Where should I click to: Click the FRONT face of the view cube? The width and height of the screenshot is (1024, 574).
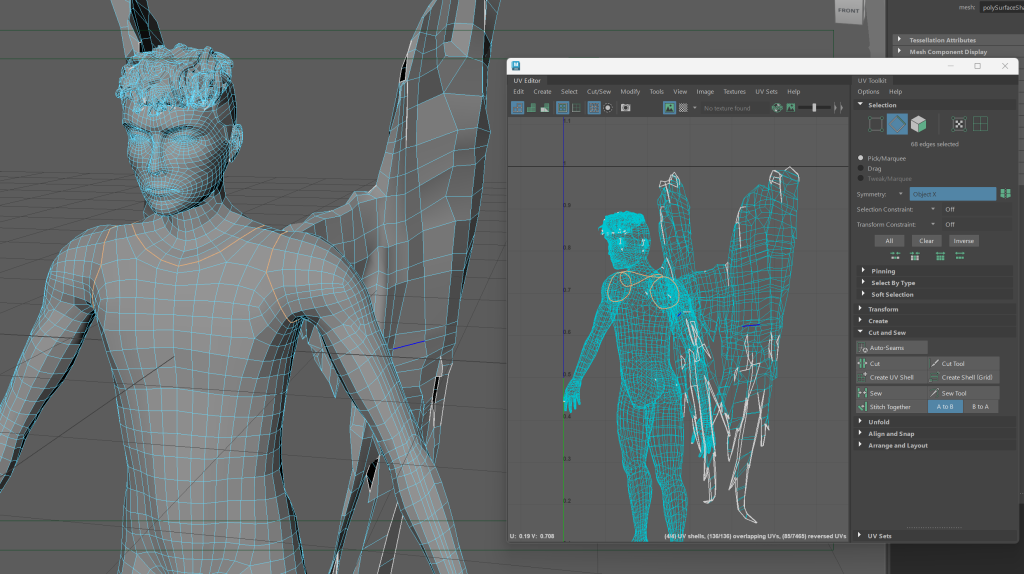tap(848, 12)
